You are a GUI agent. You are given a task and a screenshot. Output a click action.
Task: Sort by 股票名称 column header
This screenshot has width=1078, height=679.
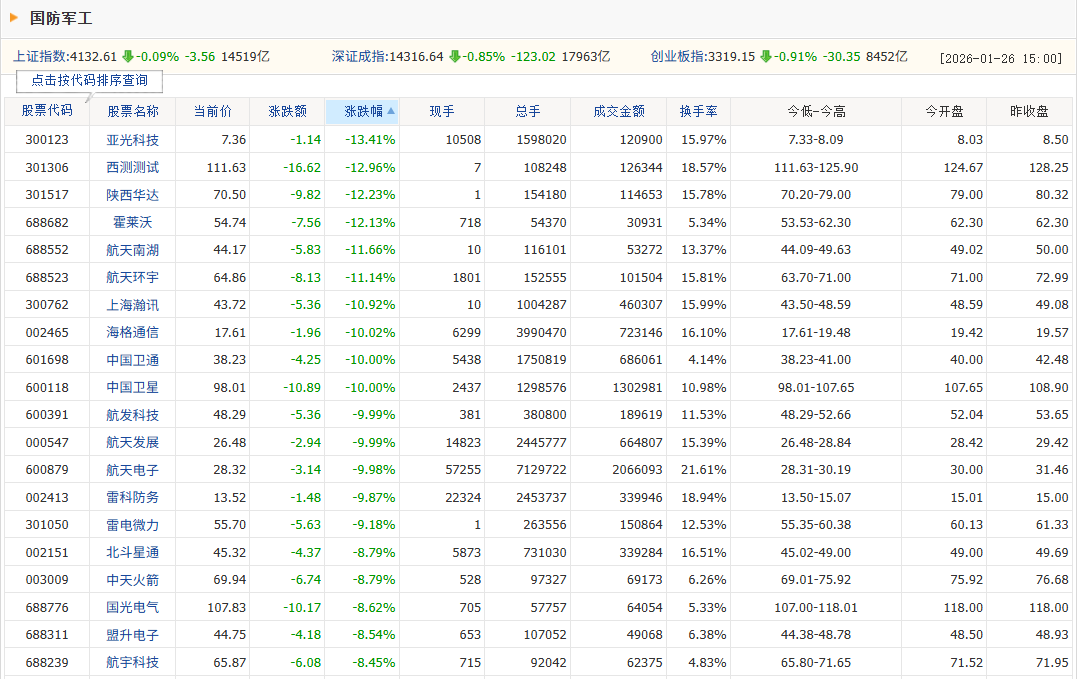pos(133,111)
